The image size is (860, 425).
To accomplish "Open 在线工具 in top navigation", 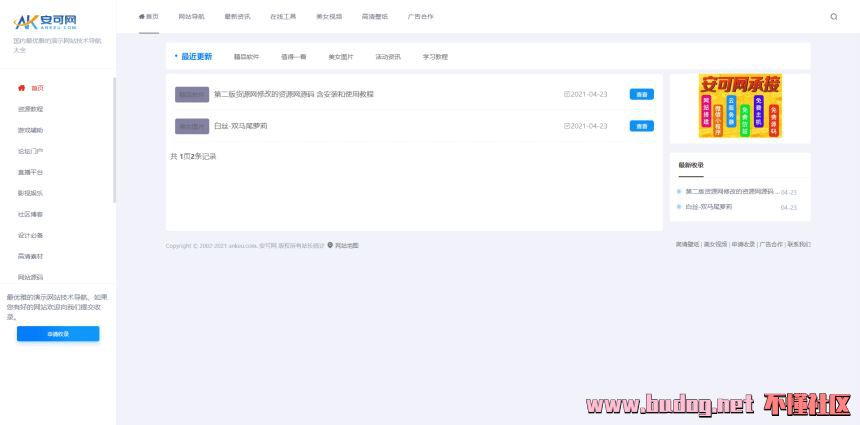I will [283, 16].
